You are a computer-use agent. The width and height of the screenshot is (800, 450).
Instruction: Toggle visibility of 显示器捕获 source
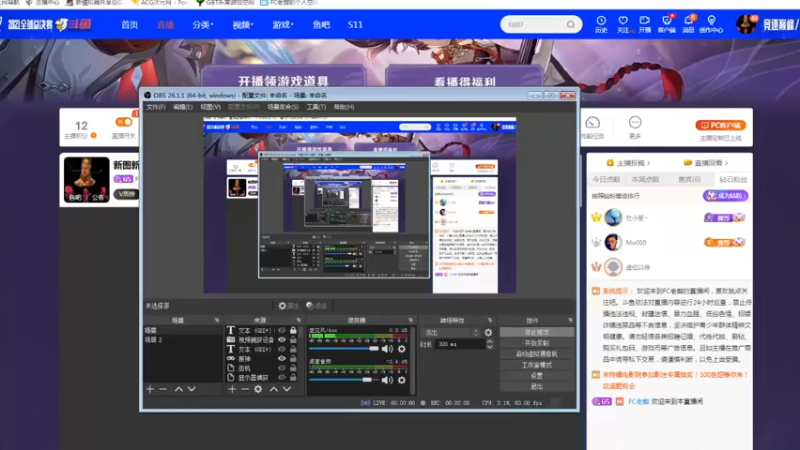coord(282,378)
